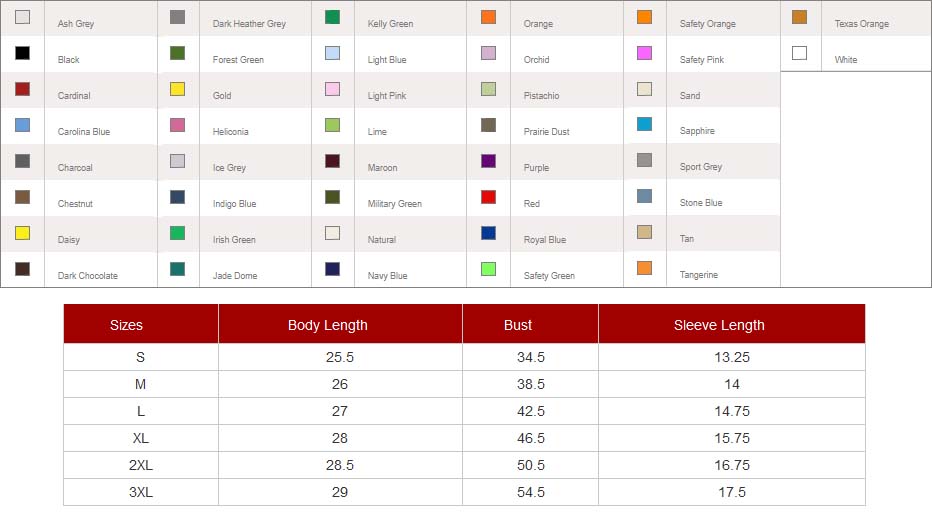Choose the Purple color swatch
The image size is (932, 515).
[488, 161]
